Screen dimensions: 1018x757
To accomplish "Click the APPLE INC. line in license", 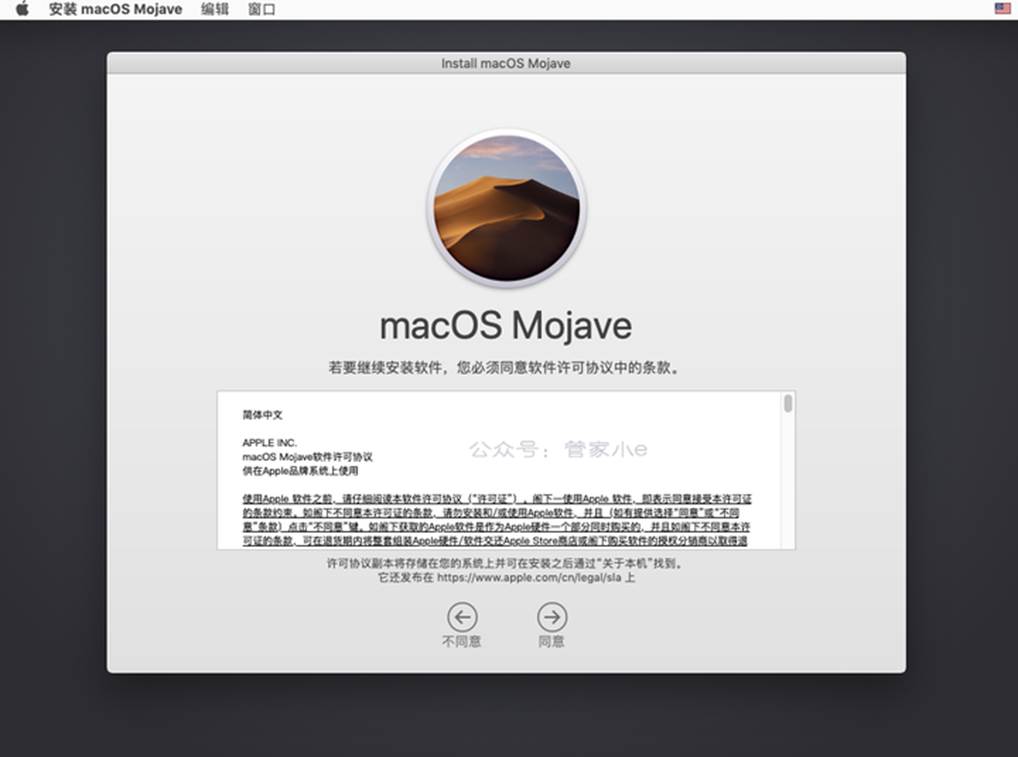I will (x=269, y=442).
